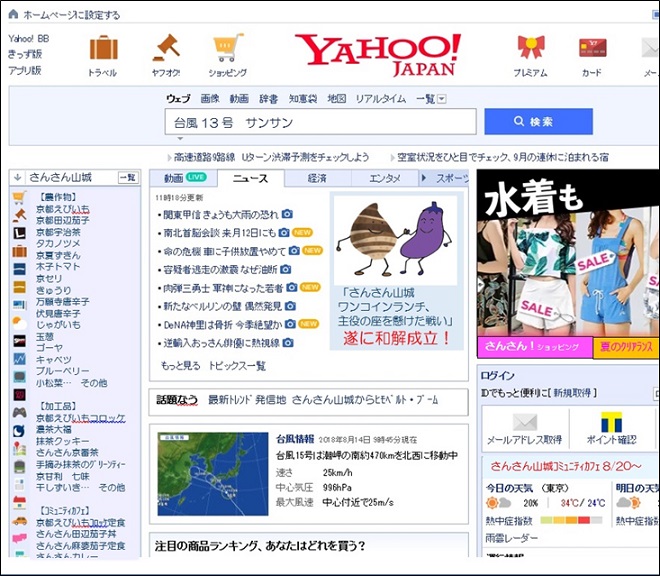Expand the 一覧 search category dropdown
660x576 pixels.
point(441,99)
